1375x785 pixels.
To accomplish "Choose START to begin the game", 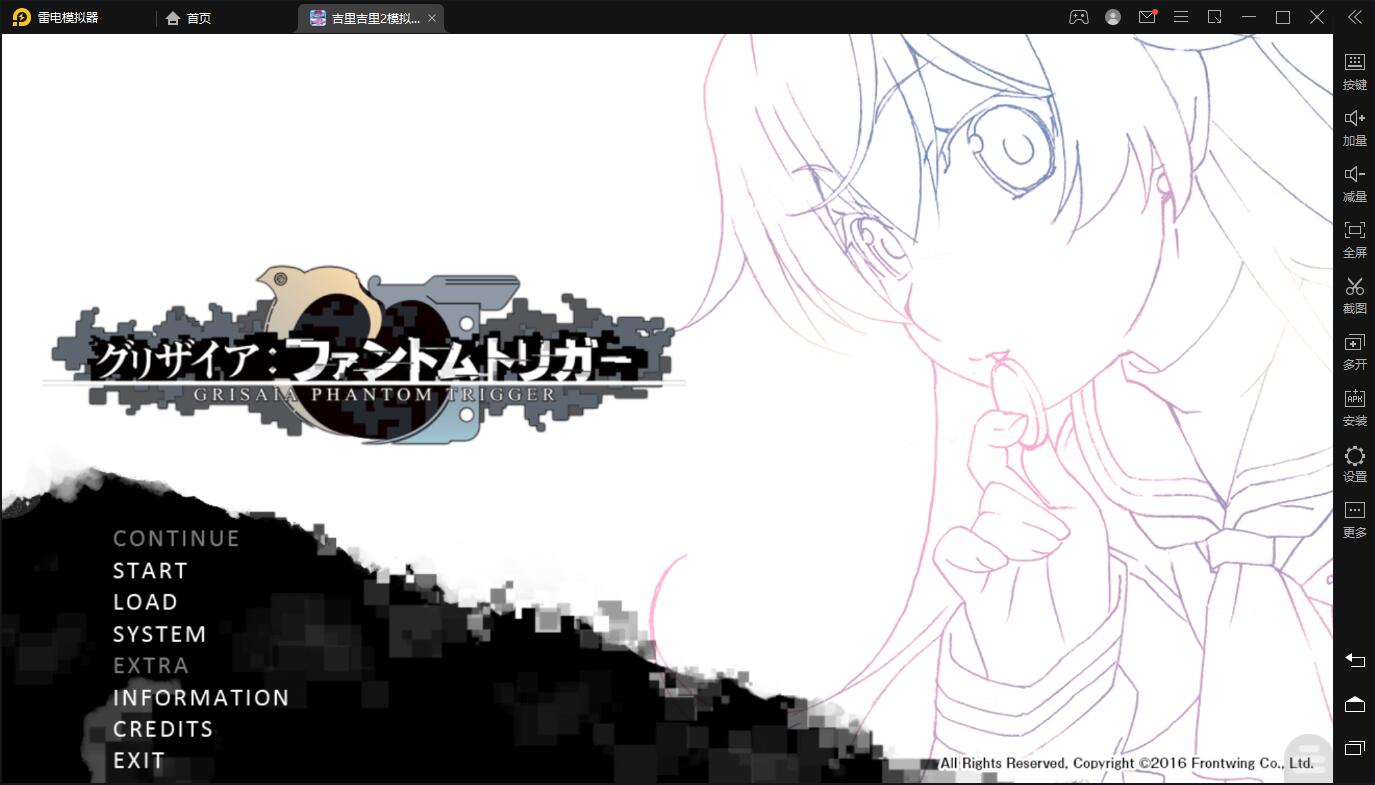I will coord(150,571).
